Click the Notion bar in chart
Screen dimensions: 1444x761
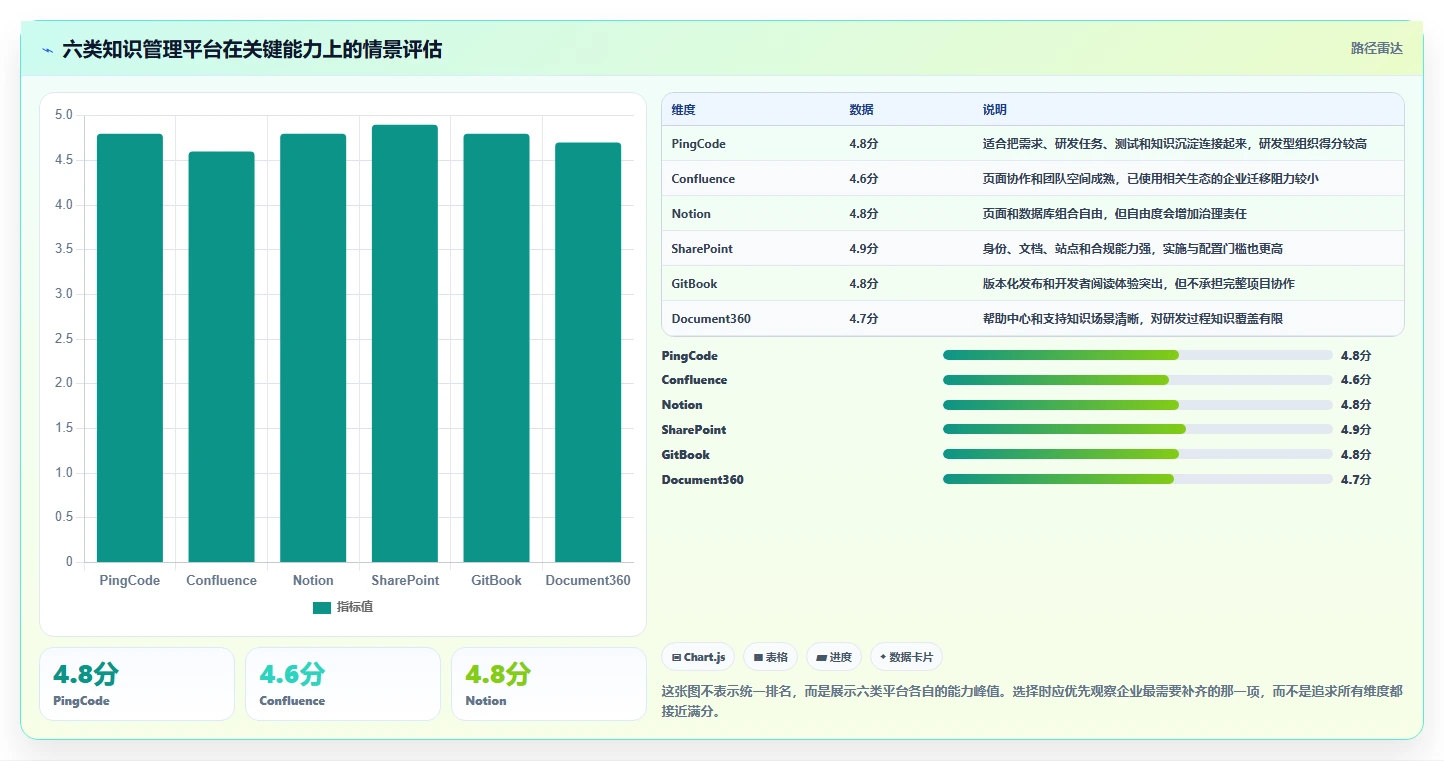(x=313, y=348)
